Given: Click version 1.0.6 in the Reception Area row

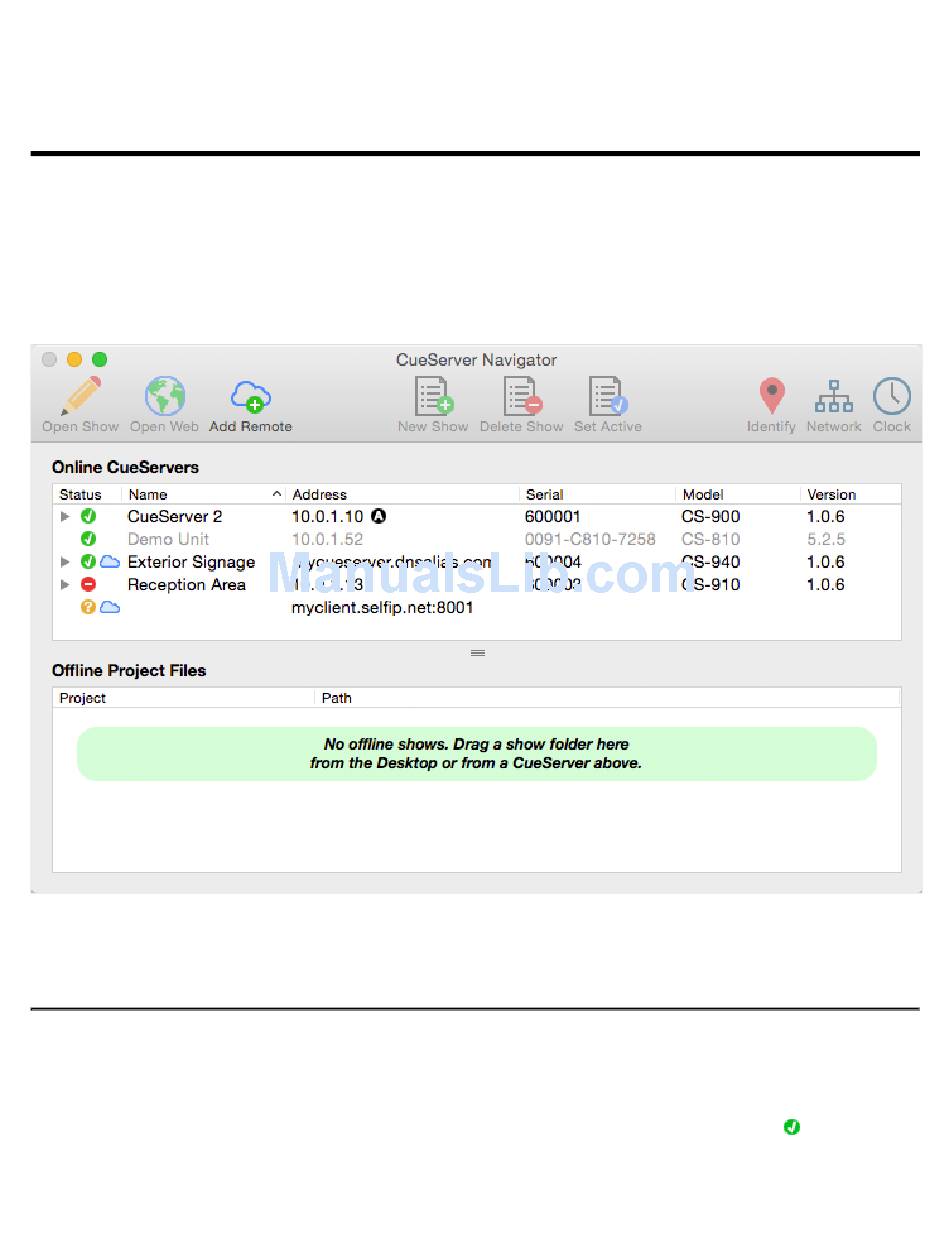Looking at the screenshot, I should click(x=826, y=585).
